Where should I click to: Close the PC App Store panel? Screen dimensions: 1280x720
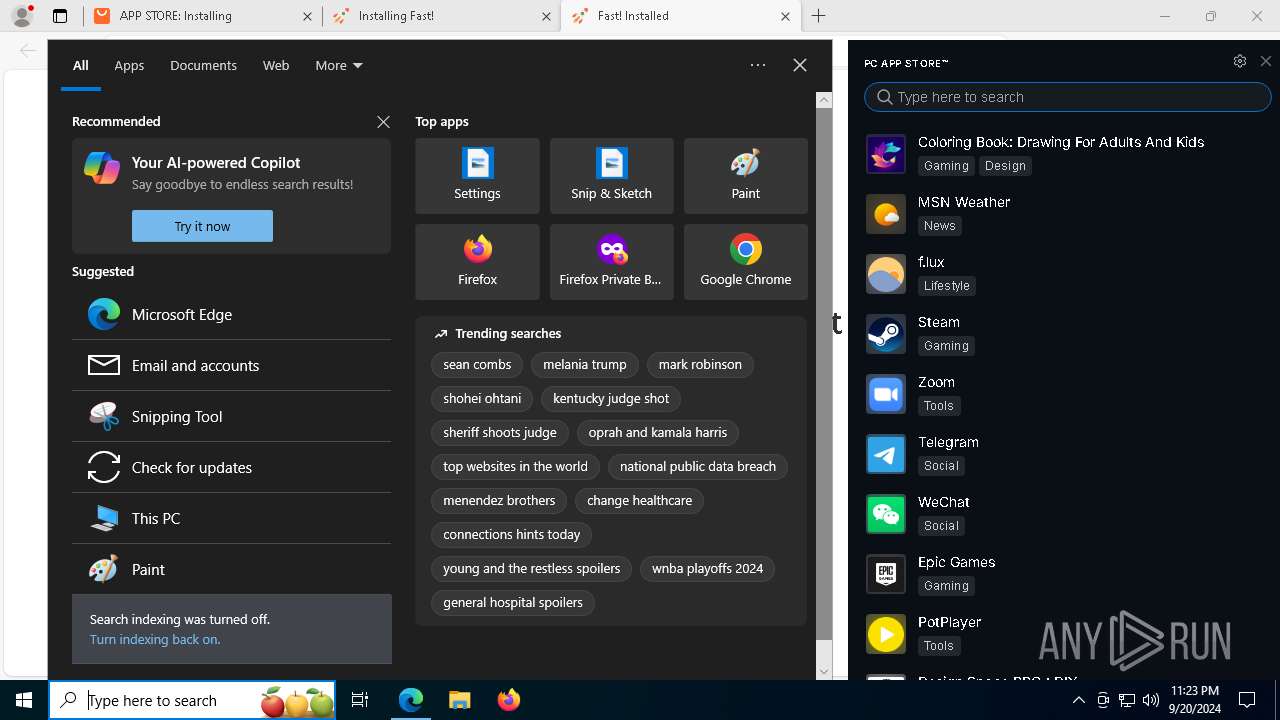coord(1265,61)
